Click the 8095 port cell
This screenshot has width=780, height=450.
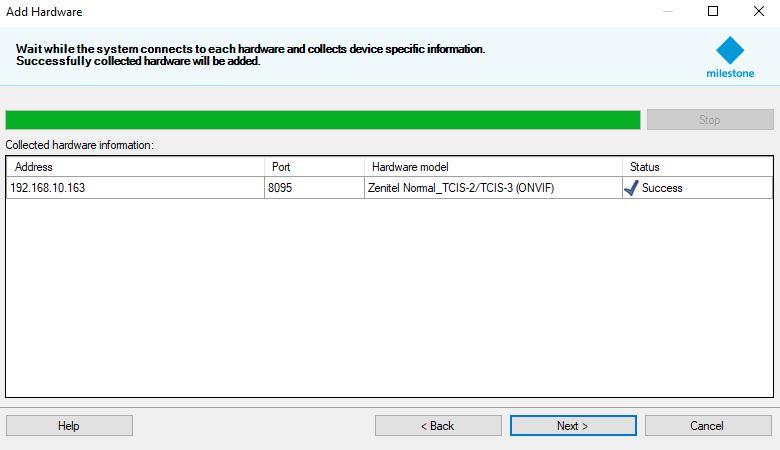(280, 188)
